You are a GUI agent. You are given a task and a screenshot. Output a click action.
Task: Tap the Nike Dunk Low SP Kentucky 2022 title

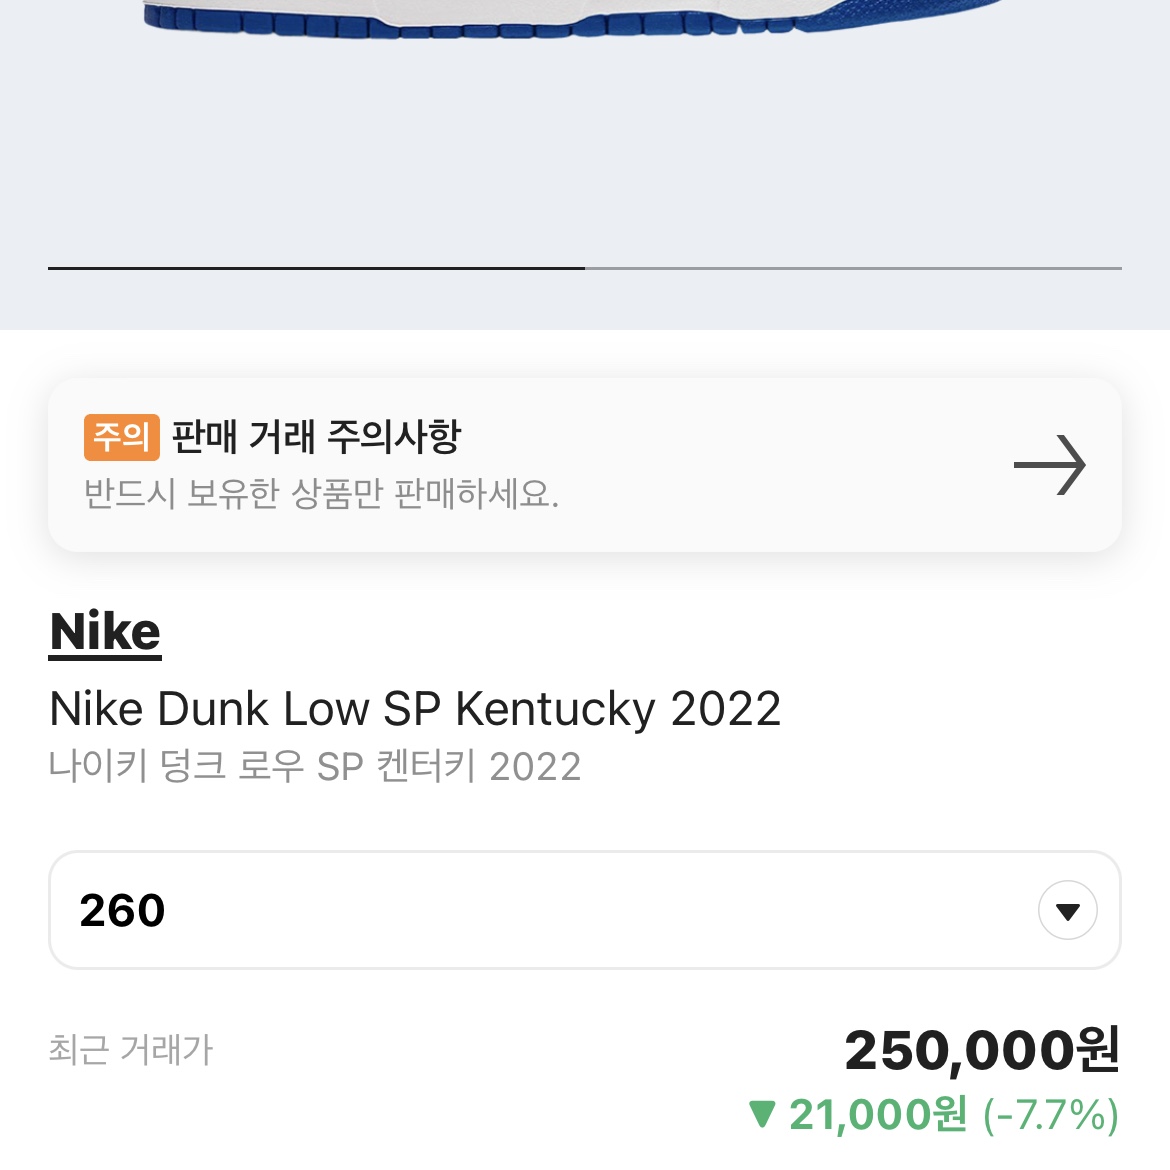click(x=415, y=709)
